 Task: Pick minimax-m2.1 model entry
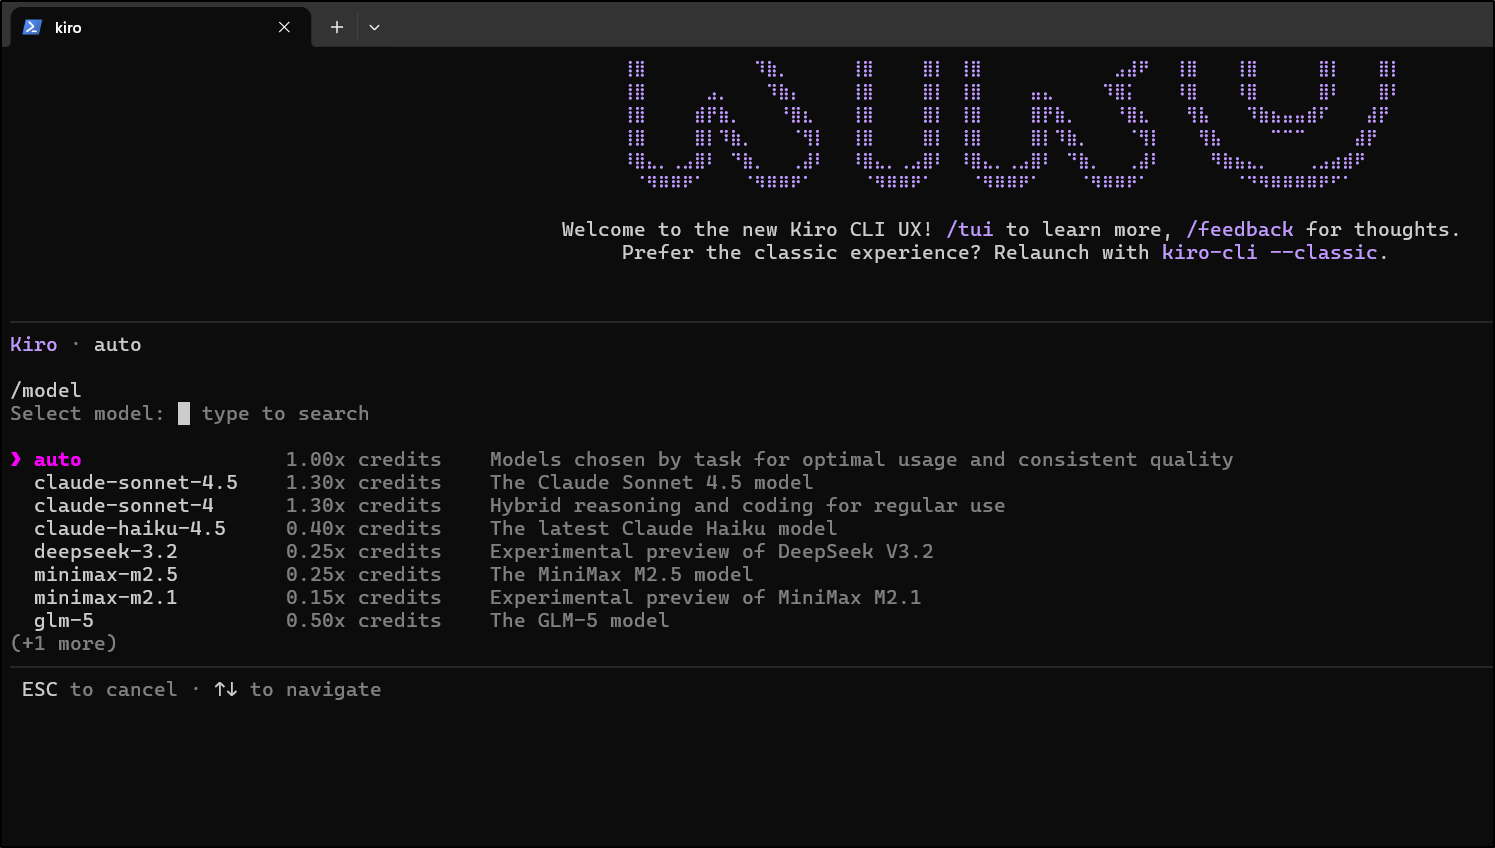(x=106, y=598)
